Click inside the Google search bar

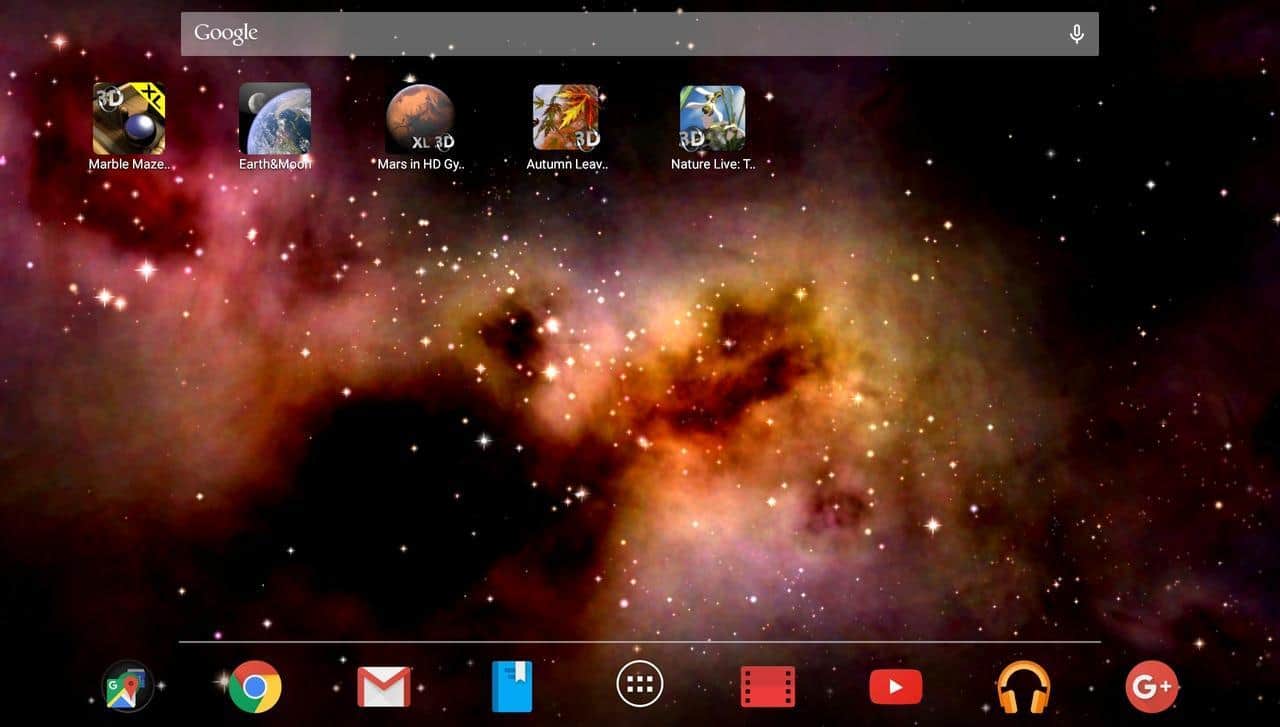click(x=640, y=34)
